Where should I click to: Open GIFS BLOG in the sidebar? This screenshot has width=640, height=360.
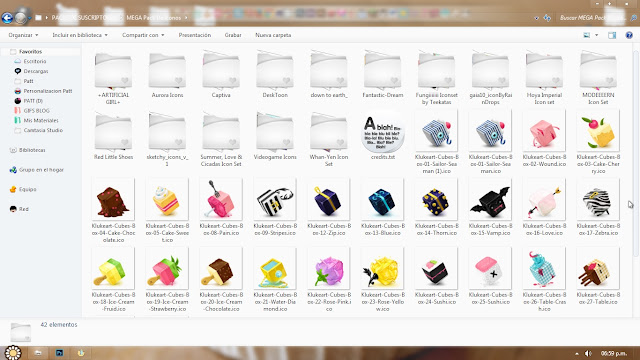point(36,111)
